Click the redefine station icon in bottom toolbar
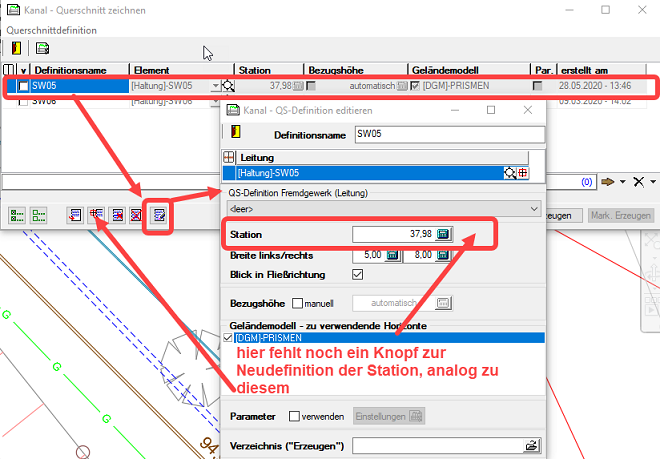Image resolution: width=660 pixels, height=459 pixels. [x=97, y=214]
